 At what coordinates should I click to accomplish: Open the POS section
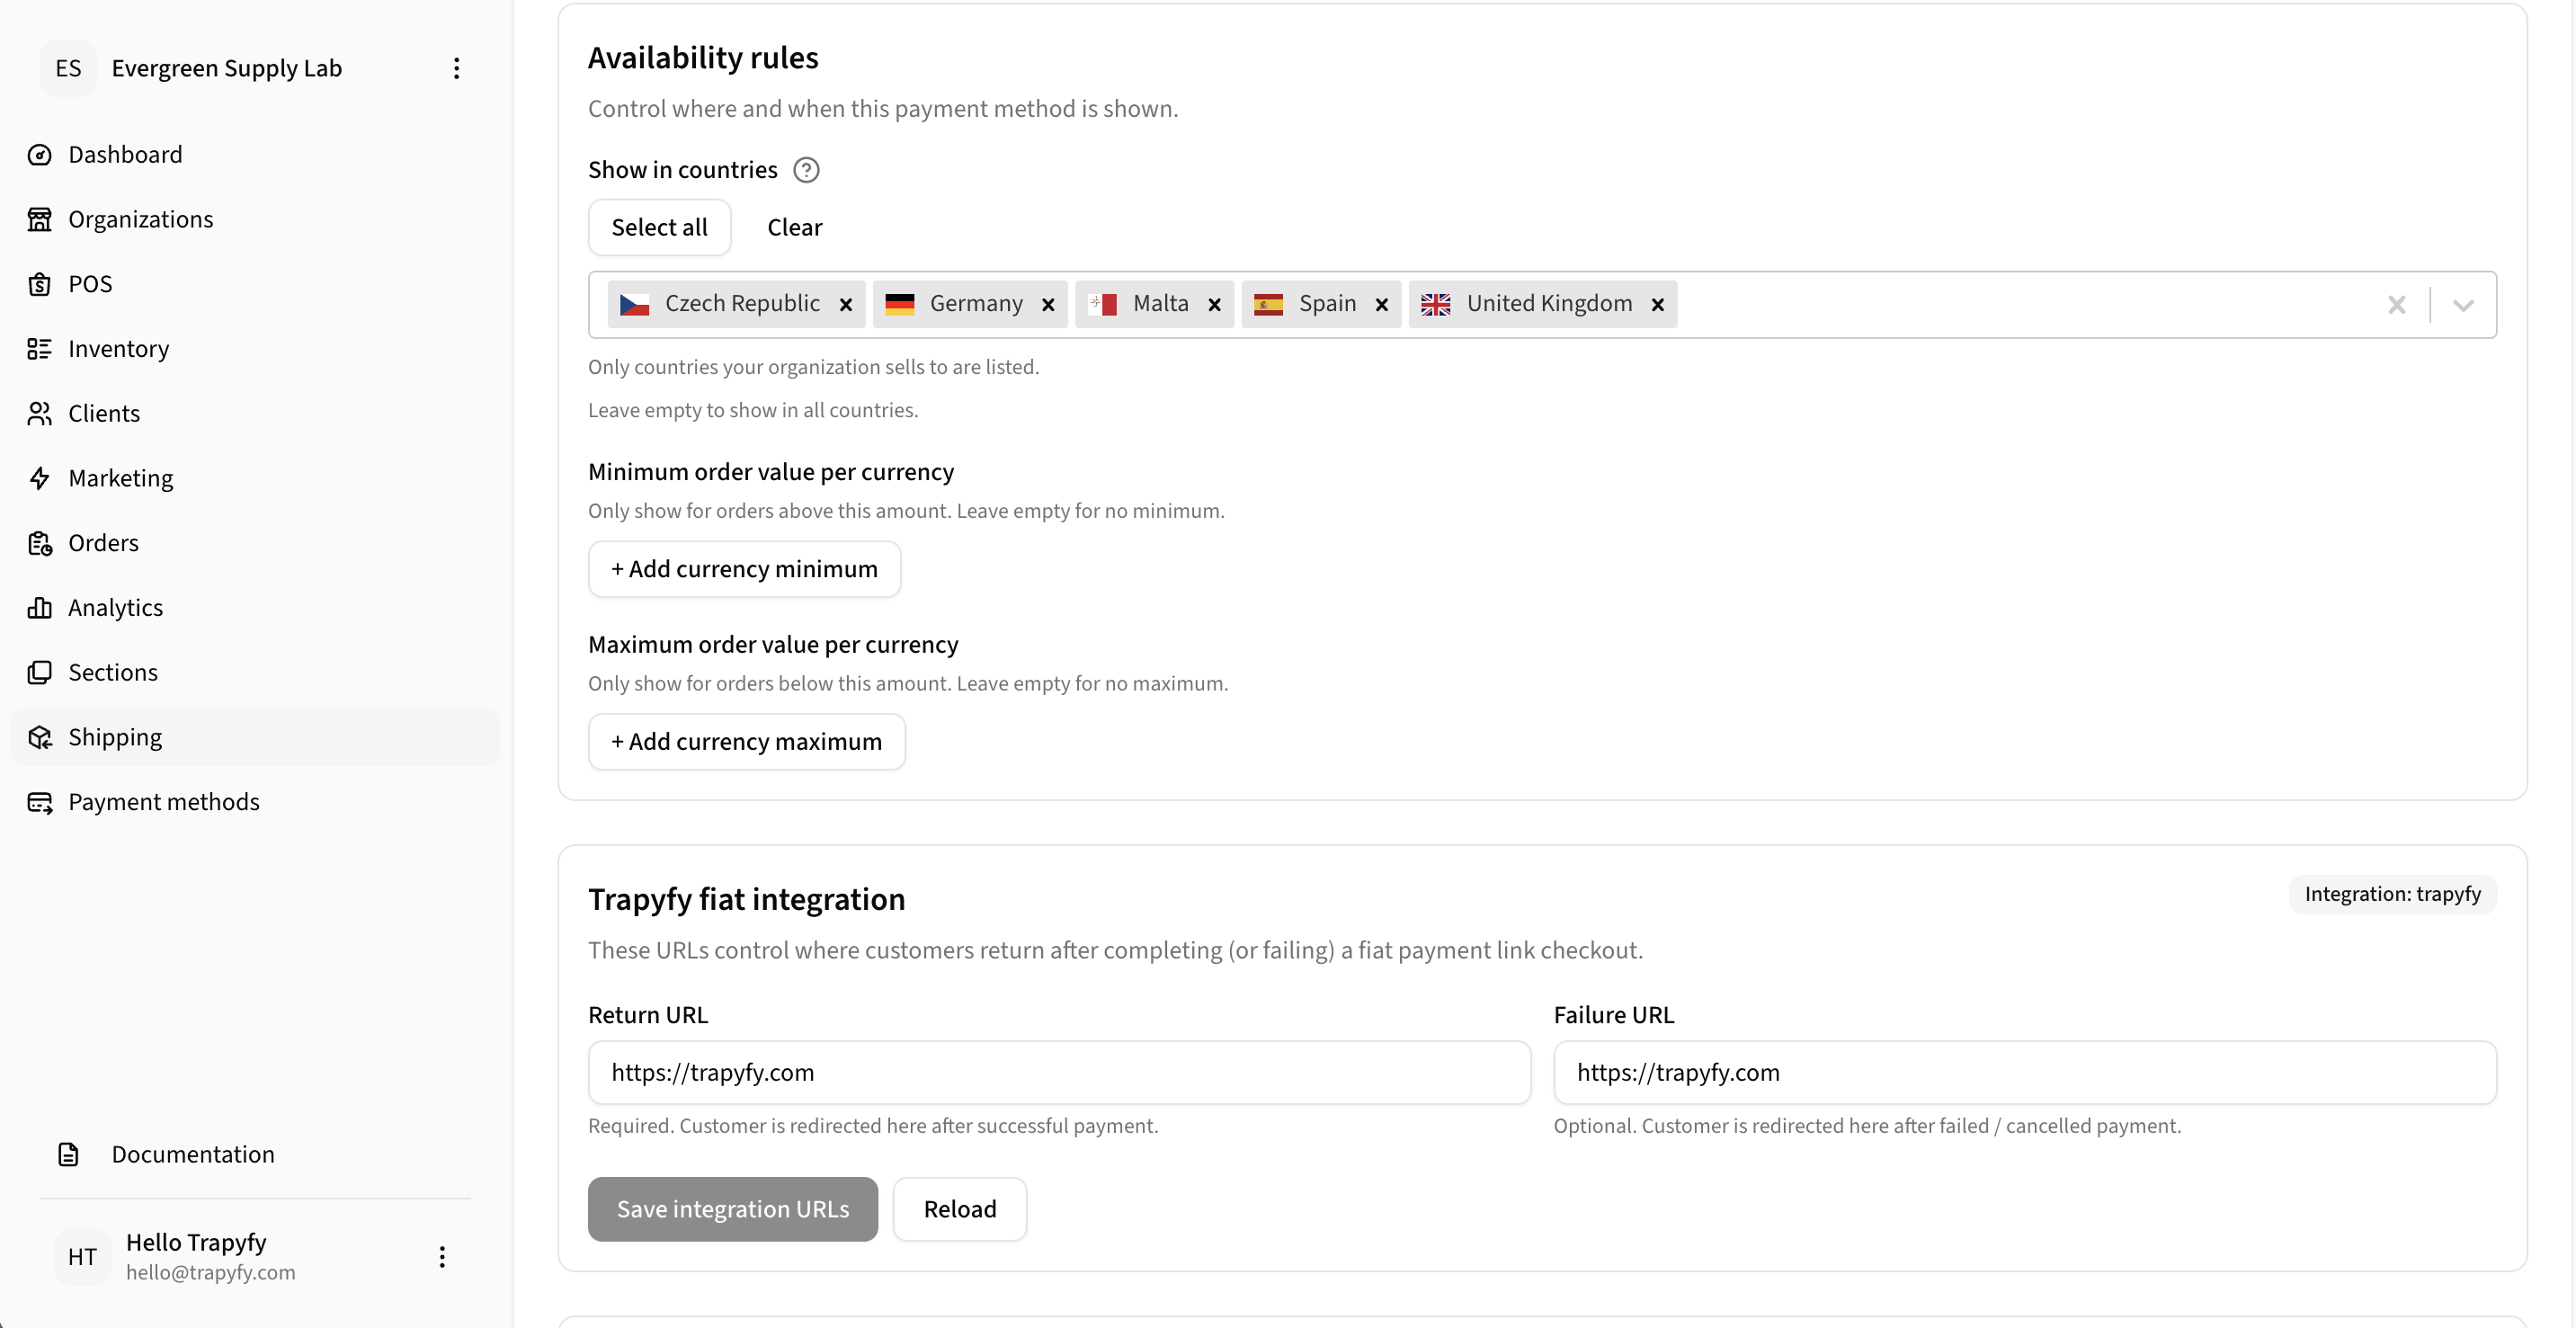pyautogui.click(x=255, y=284)
